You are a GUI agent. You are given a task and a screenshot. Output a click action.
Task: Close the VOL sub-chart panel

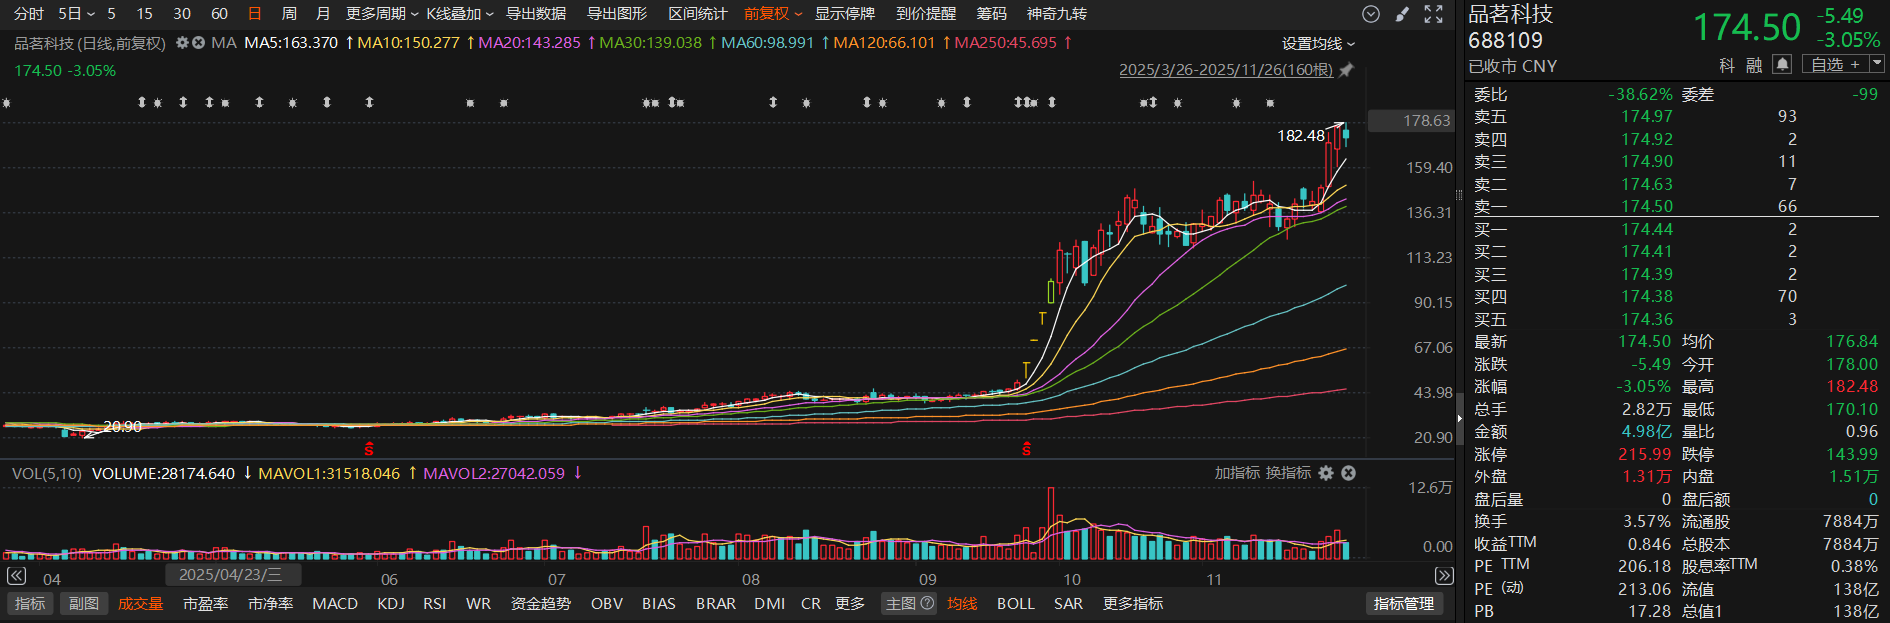1348,473
